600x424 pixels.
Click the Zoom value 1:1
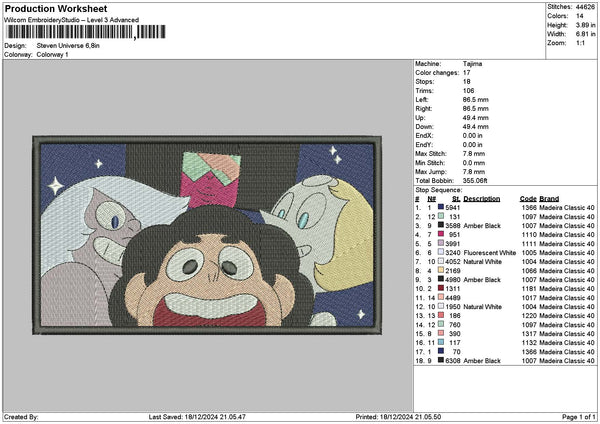[x=580, y=43]
